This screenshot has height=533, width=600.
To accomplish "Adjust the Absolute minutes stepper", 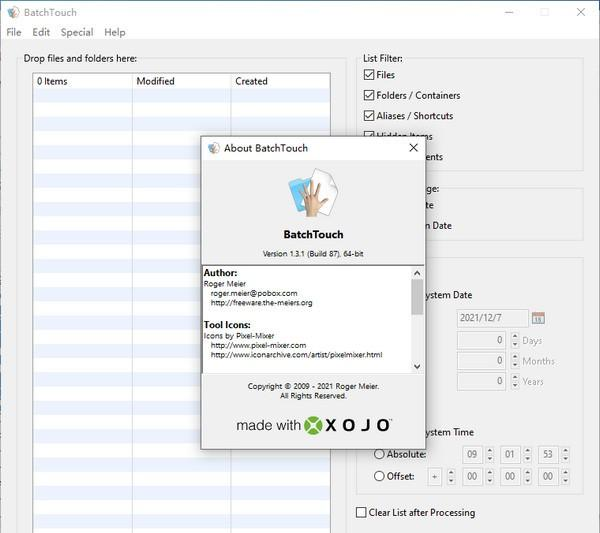I will pyautogui.click(x=528, y=454).
